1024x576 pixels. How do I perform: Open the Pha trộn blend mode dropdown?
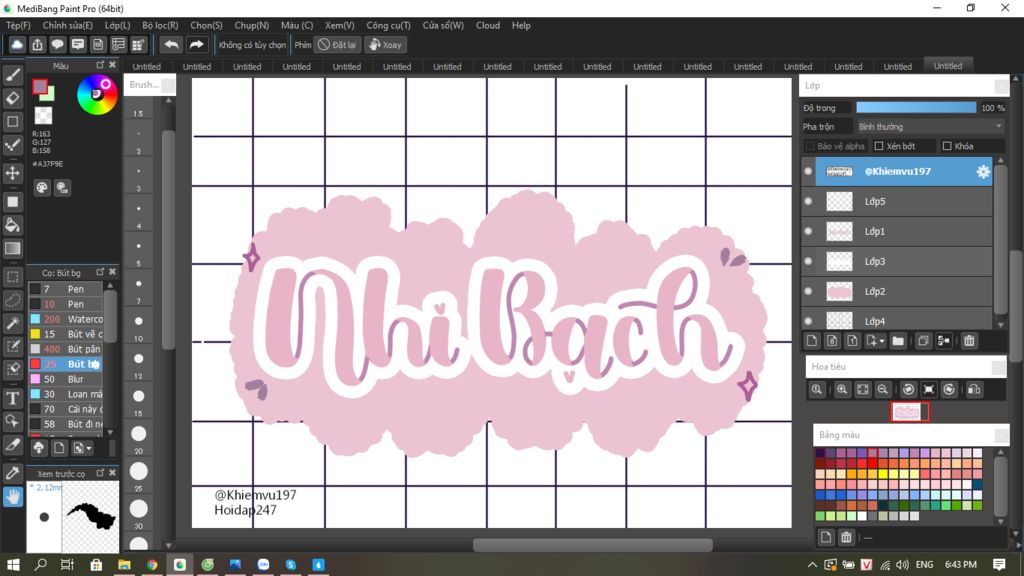coord(930,127)
